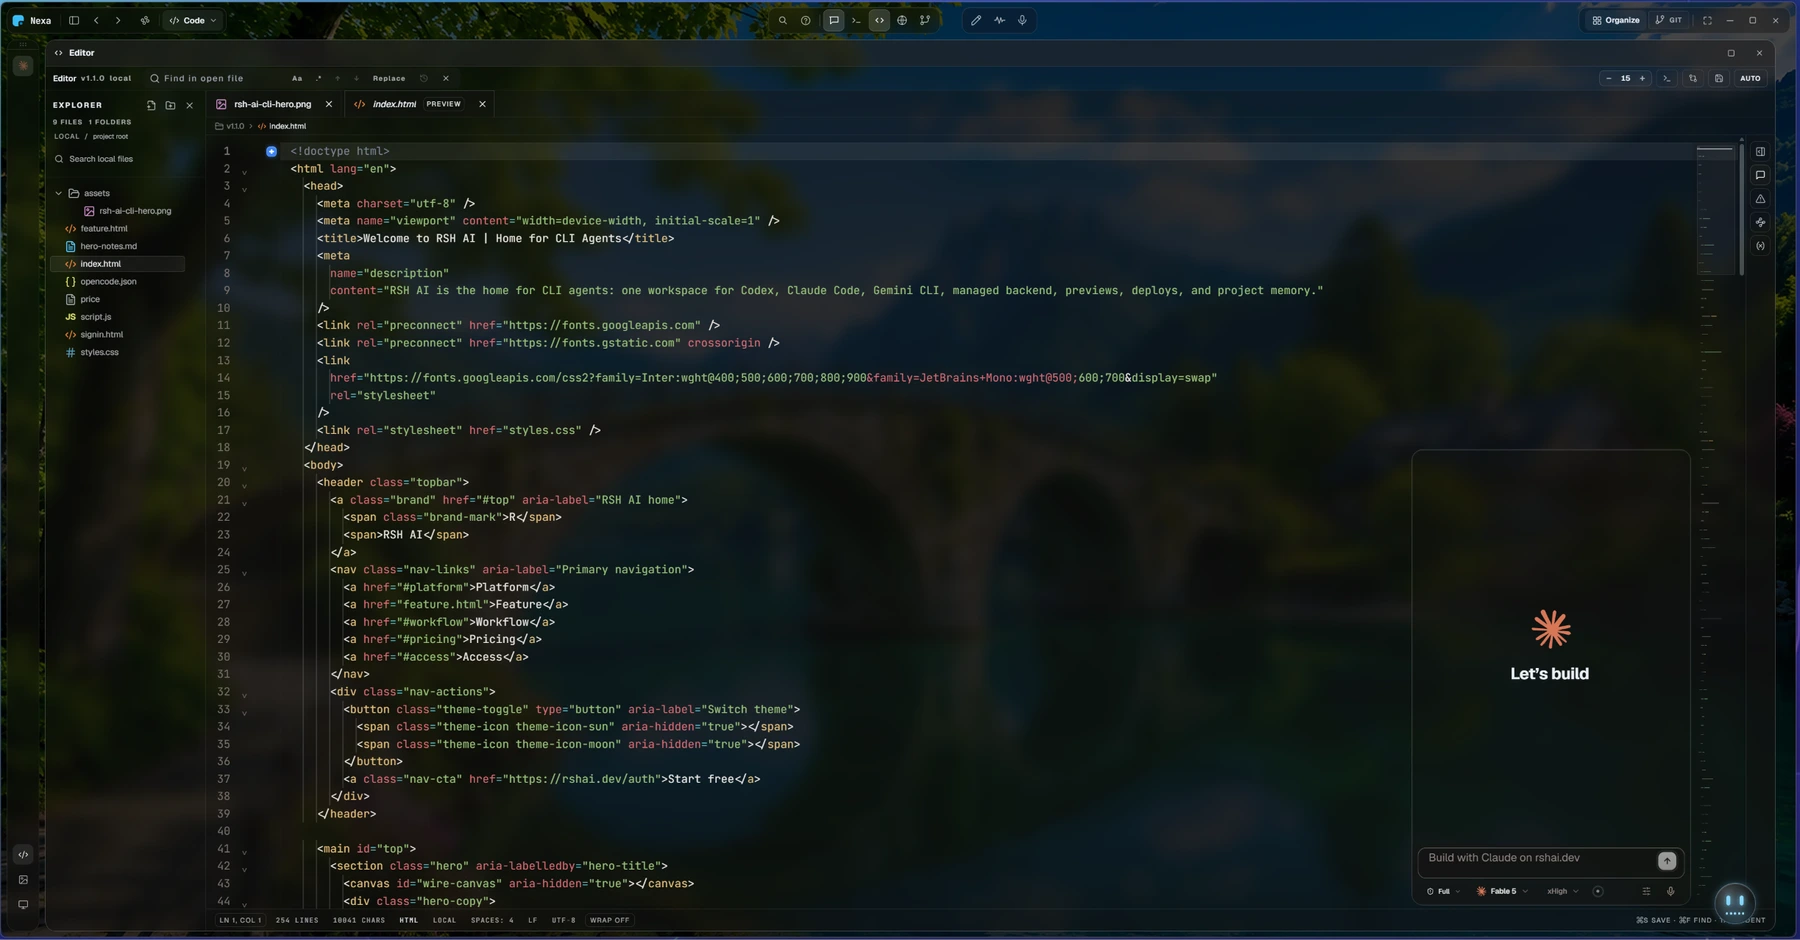The image size is (1800, 940).
Task: Open the Code mode dropdown
Action: pyautogui.click(x=193, y=20)
